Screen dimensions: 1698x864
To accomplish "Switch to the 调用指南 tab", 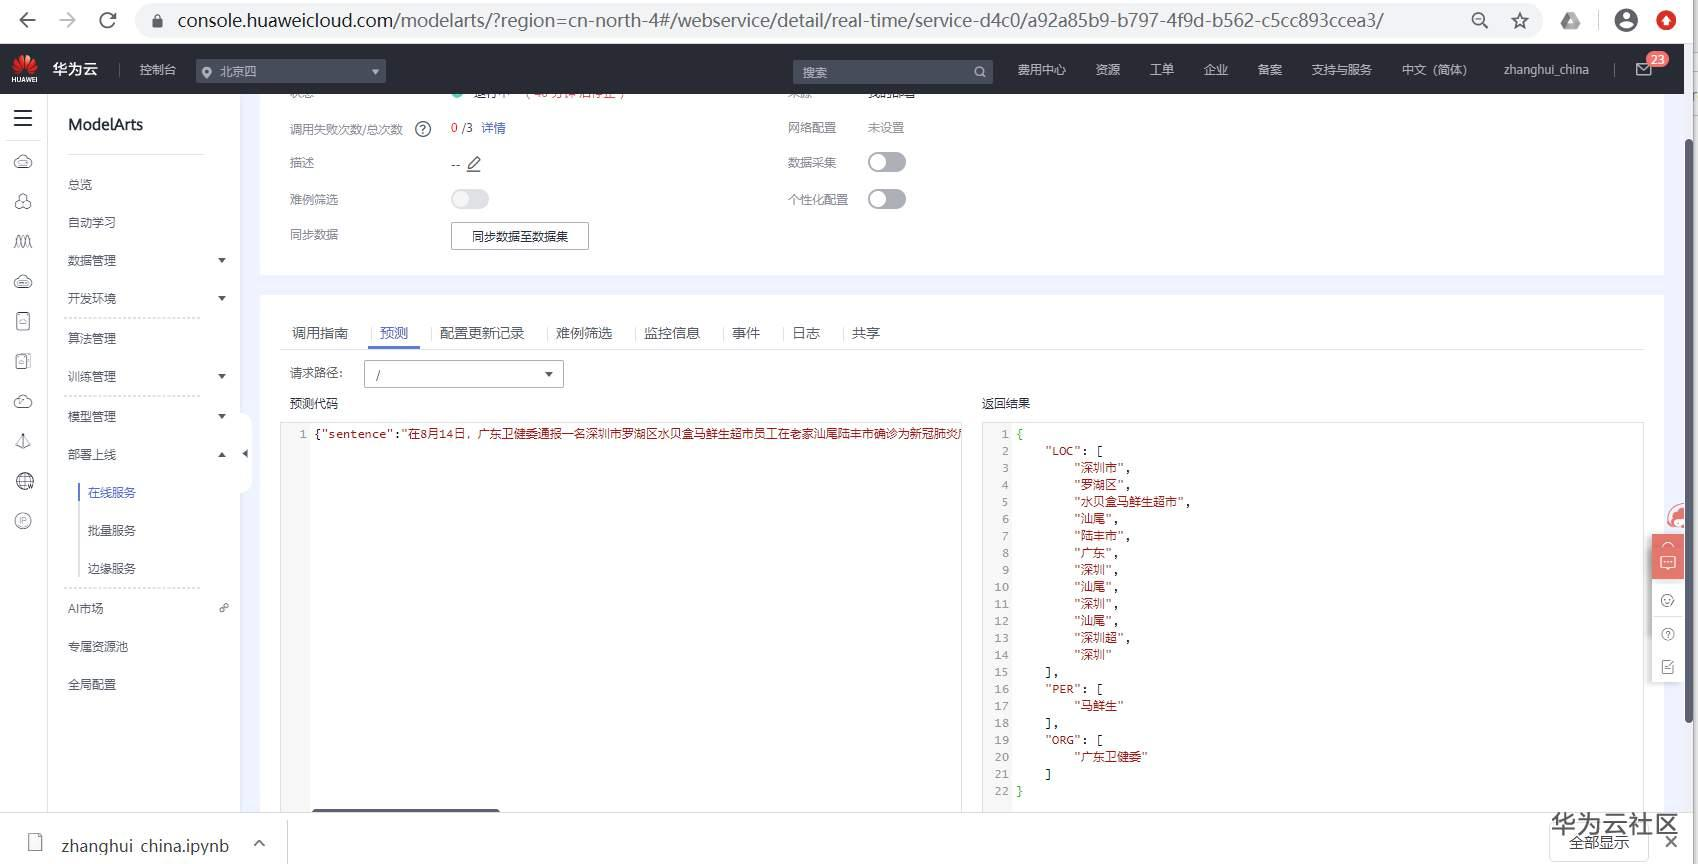I will click(320, 333).
